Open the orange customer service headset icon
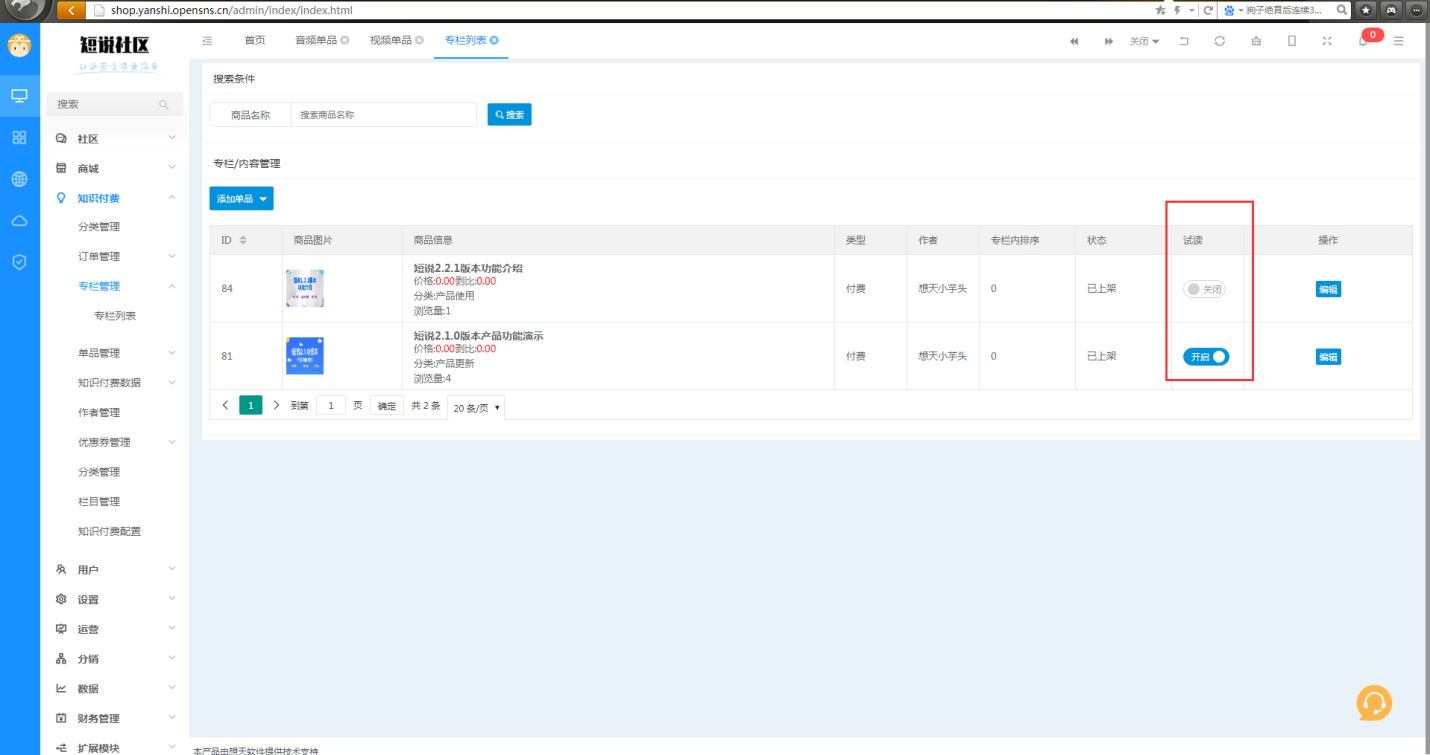The width and height of the screenshot is (1430, 755). [x=1374, y=703]
